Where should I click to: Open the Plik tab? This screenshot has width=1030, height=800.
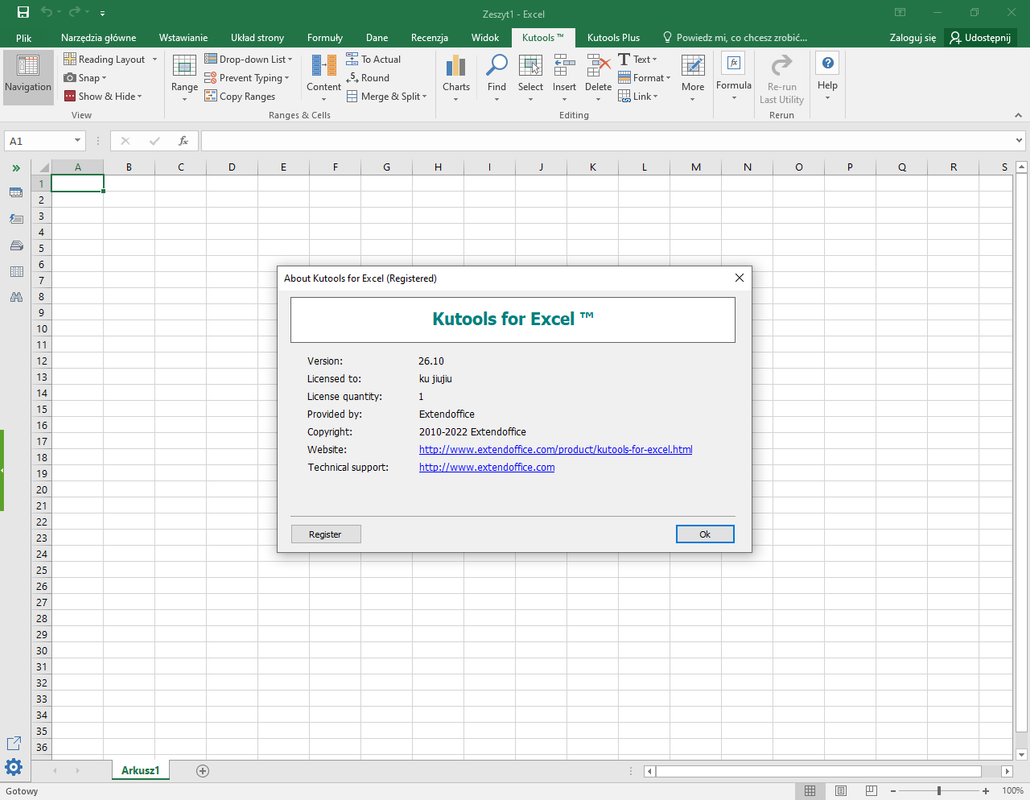pyautogui.click(x=24, y=37)
